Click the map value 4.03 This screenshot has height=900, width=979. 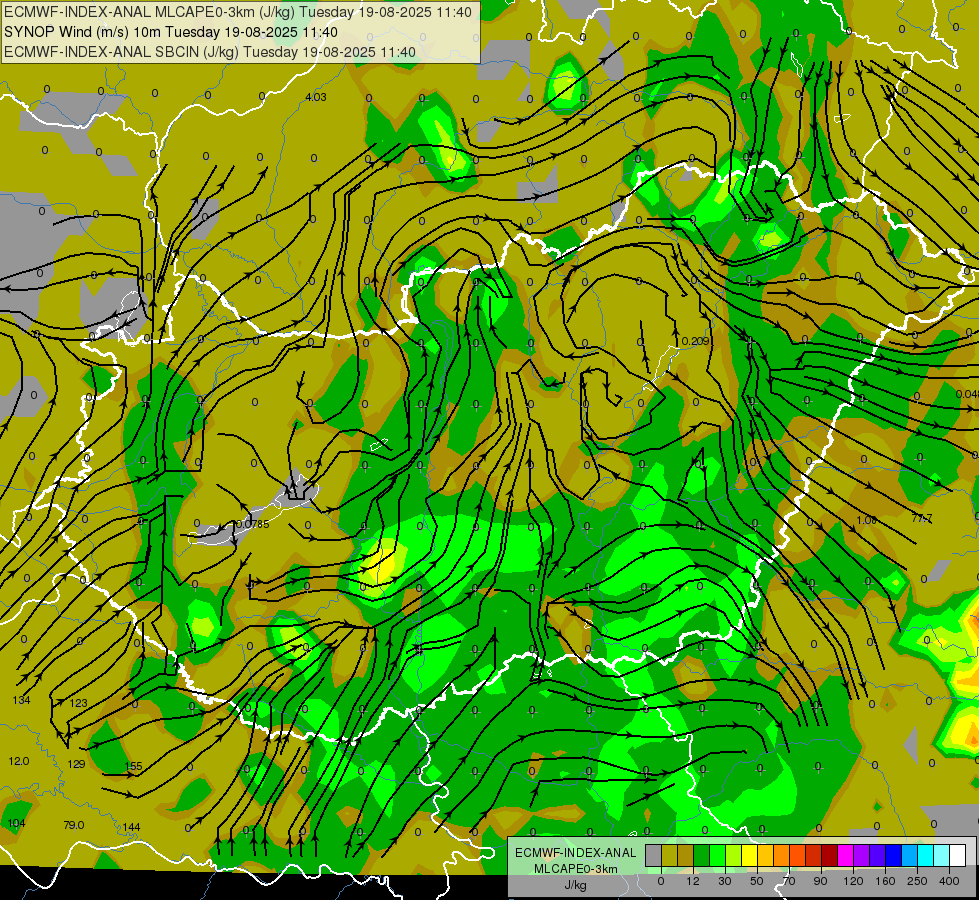click(316, 97)
